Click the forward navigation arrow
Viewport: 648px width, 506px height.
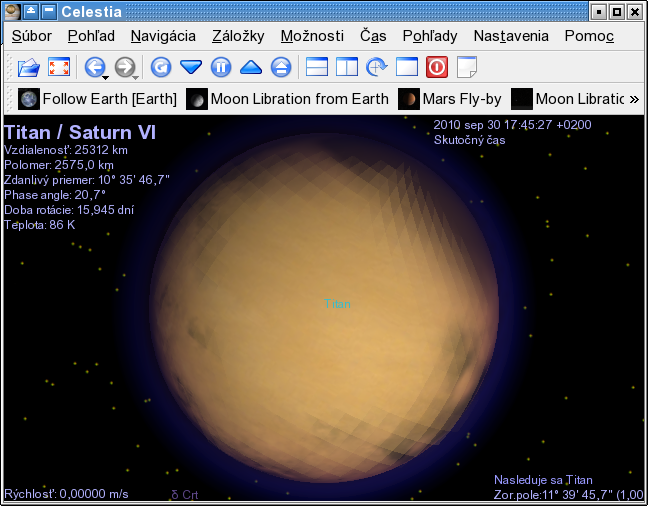125,68
